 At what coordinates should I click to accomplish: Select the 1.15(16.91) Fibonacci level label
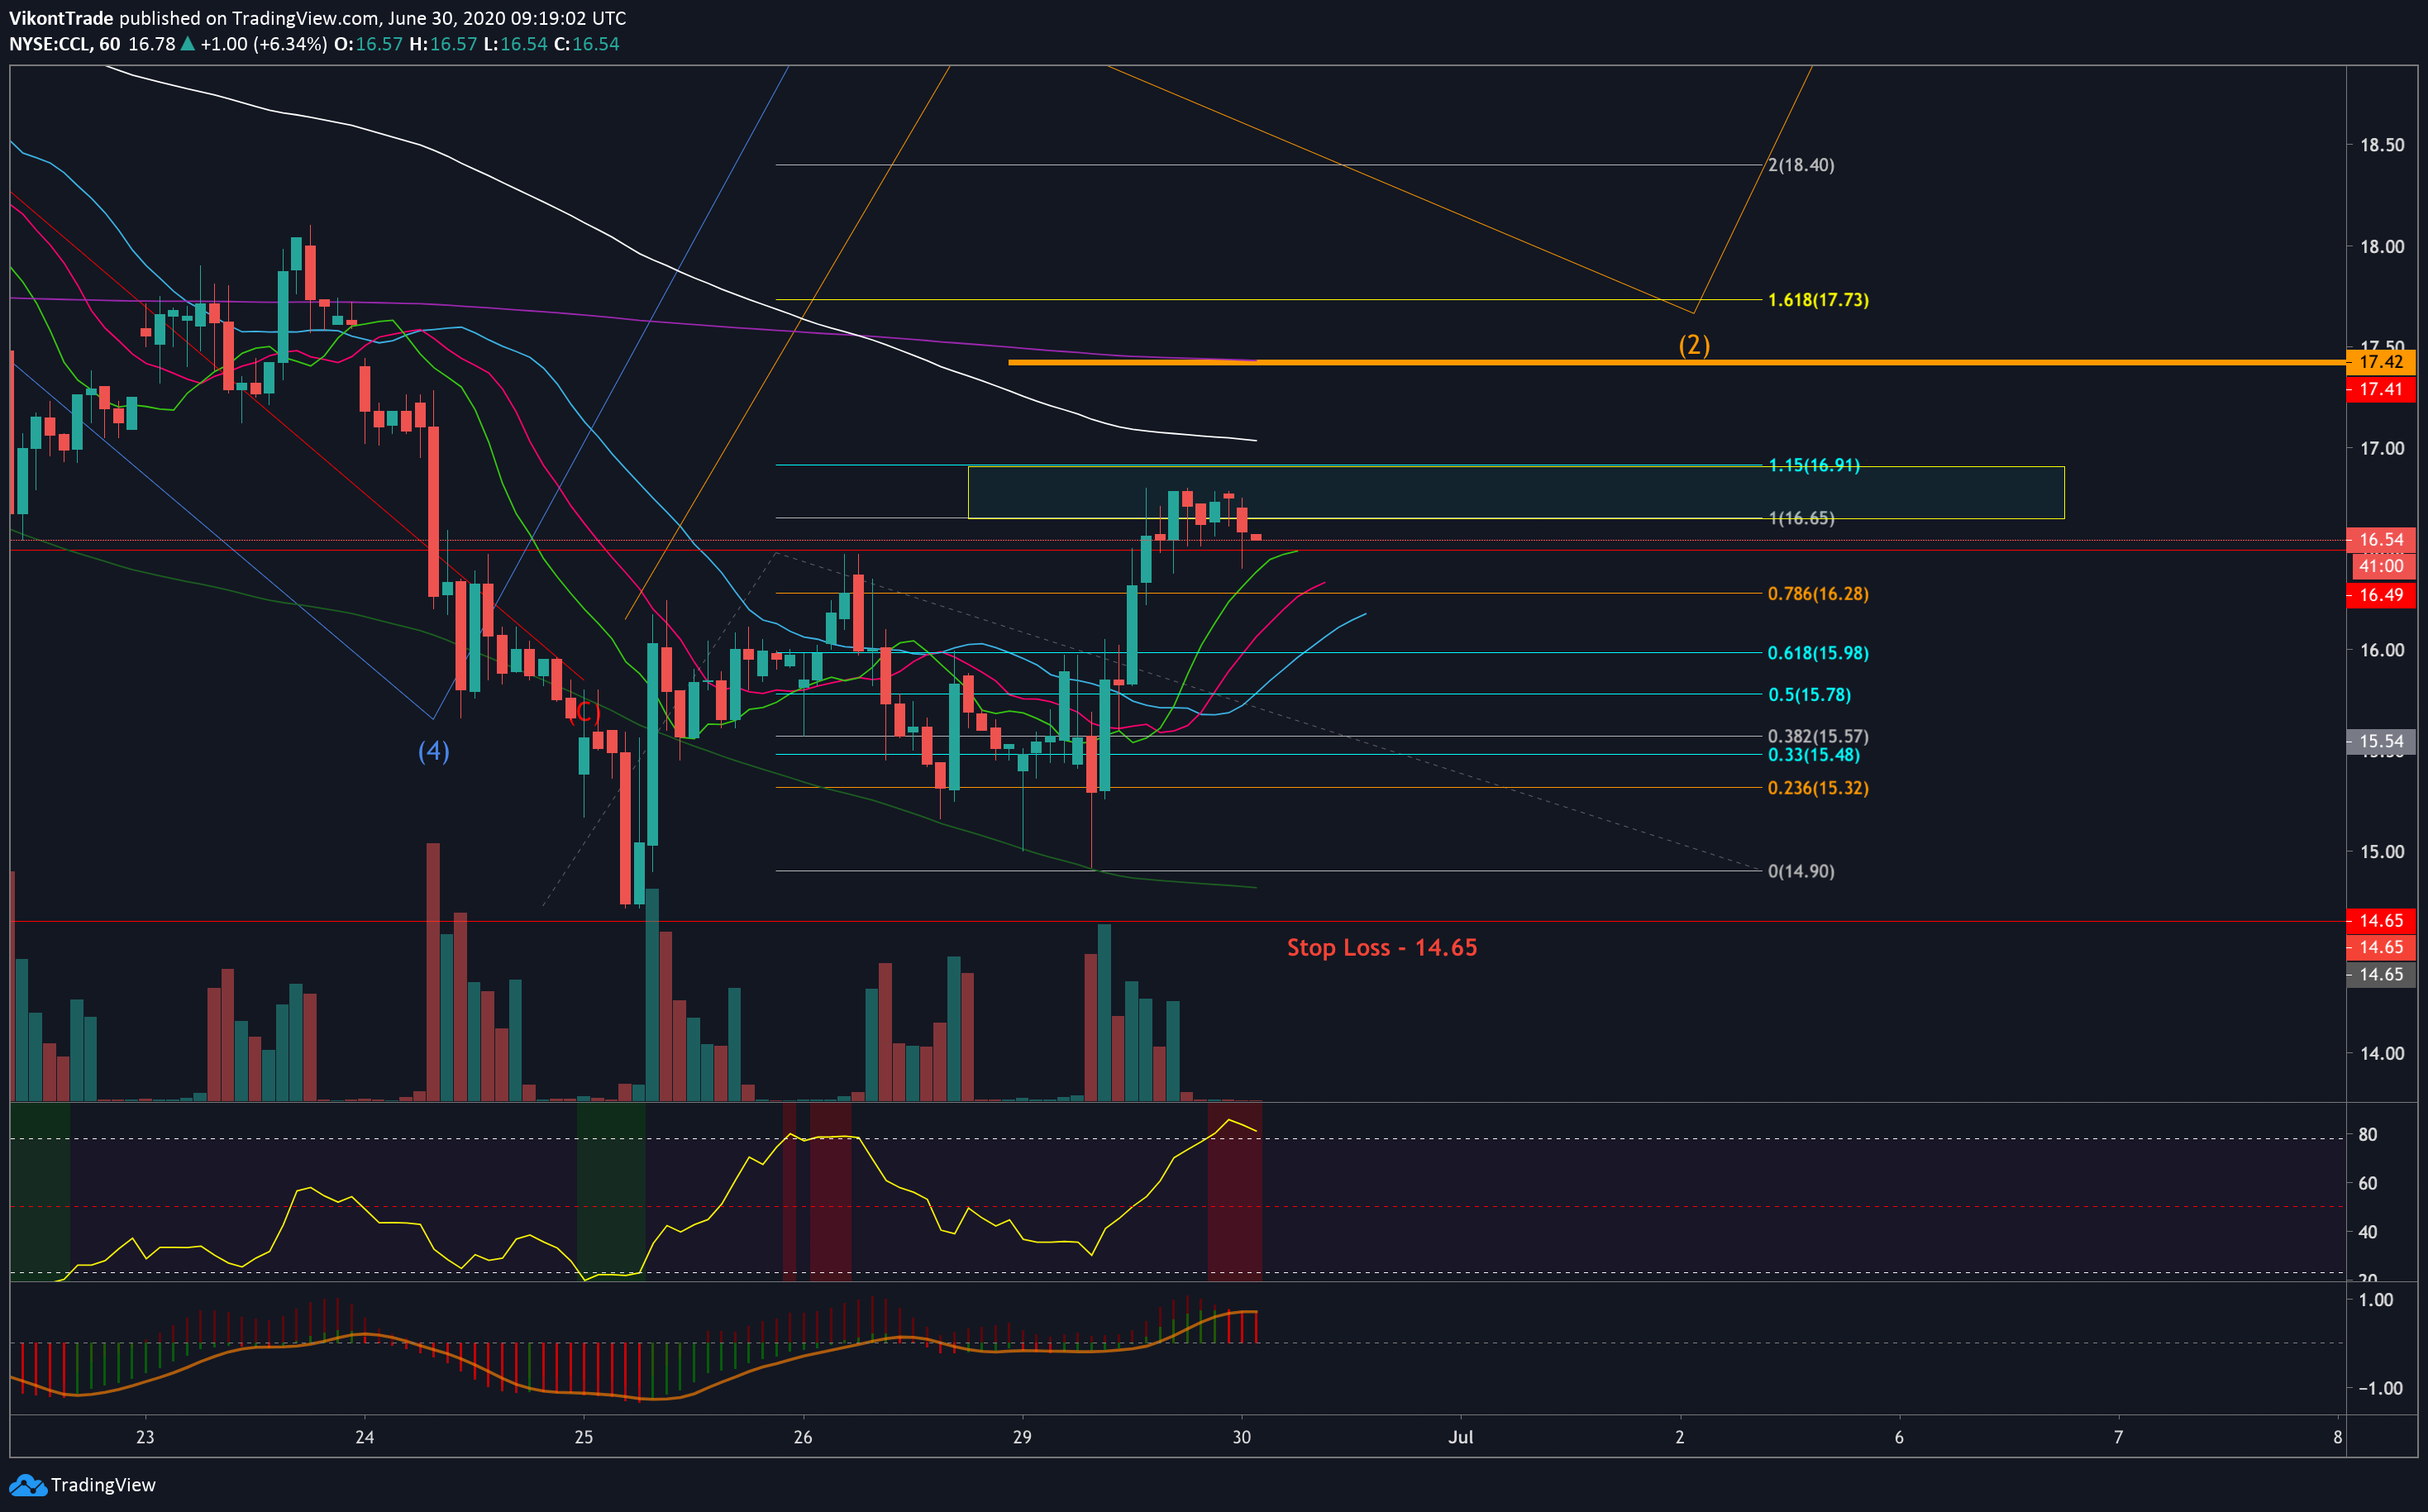(x=1814, y=465)
